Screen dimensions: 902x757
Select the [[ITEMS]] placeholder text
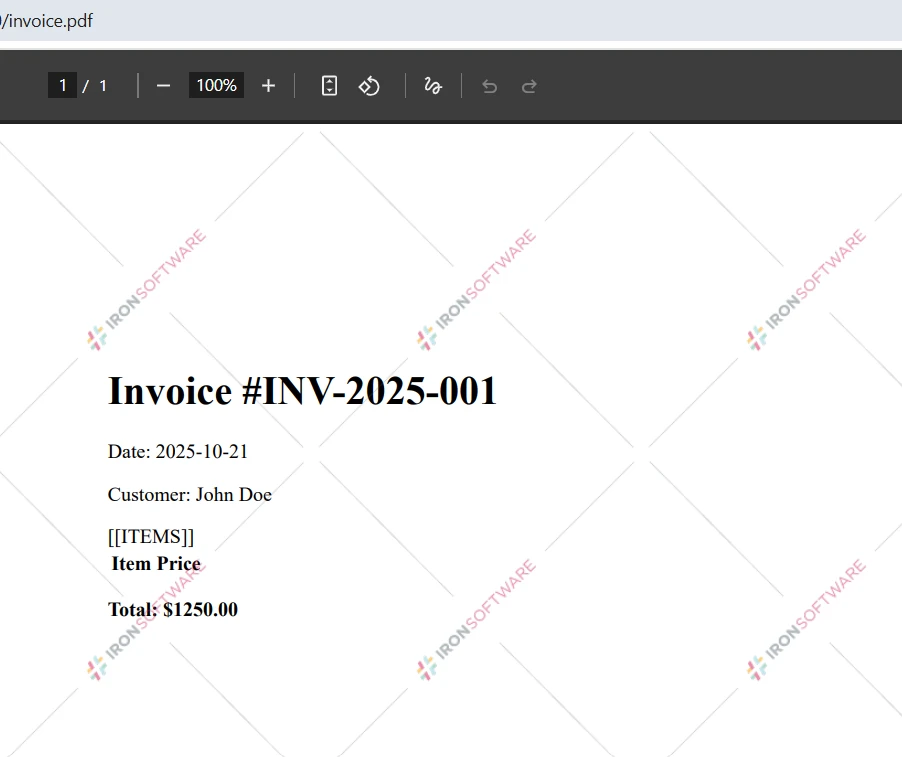click(x=151, y=536)
